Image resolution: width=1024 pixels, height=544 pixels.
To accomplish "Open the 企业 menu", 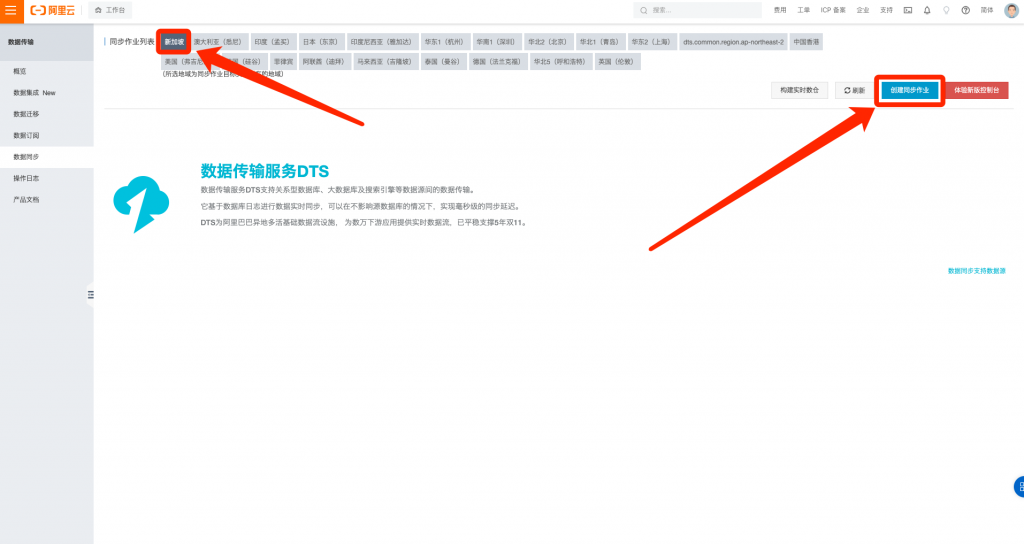I will point(863,10).
